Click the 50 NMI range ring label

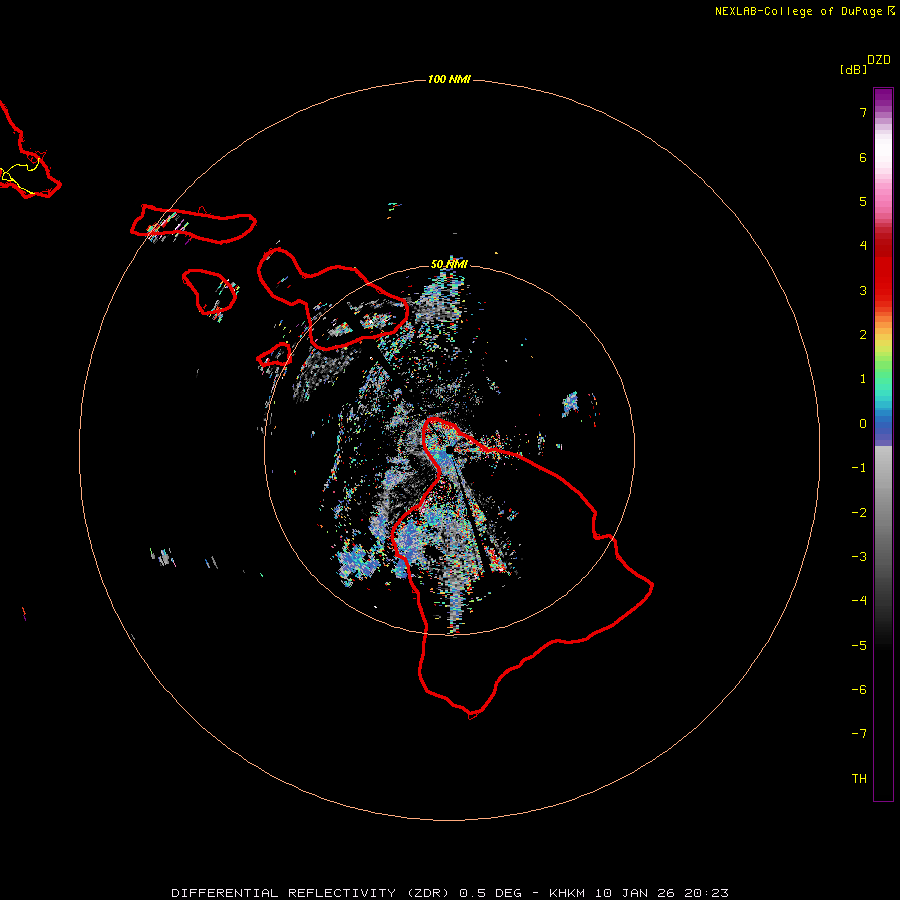tap(449, 264)
